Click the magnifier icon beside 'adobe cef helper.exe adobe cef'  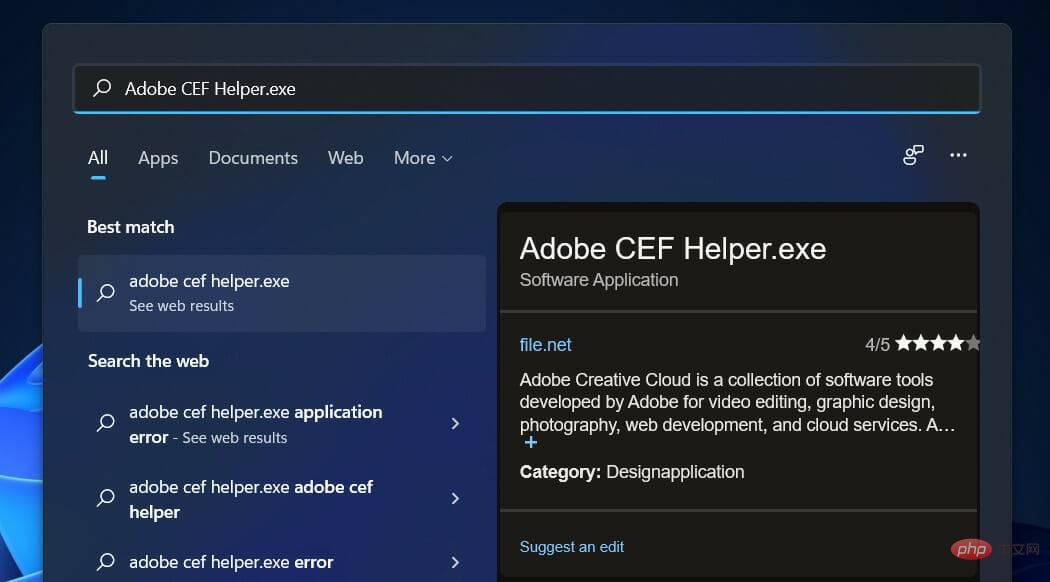(x=105, y=498)
